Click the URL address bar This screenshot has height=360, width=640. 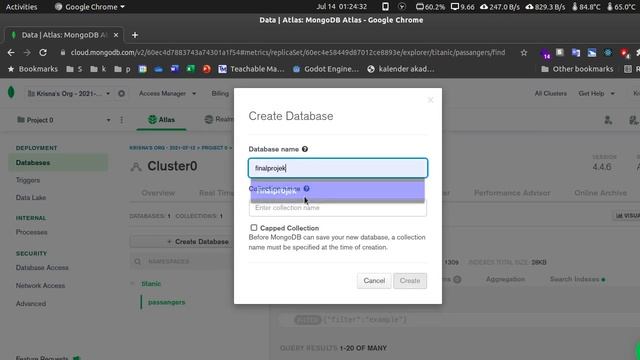pyautogui.click(x=288, y=53)
